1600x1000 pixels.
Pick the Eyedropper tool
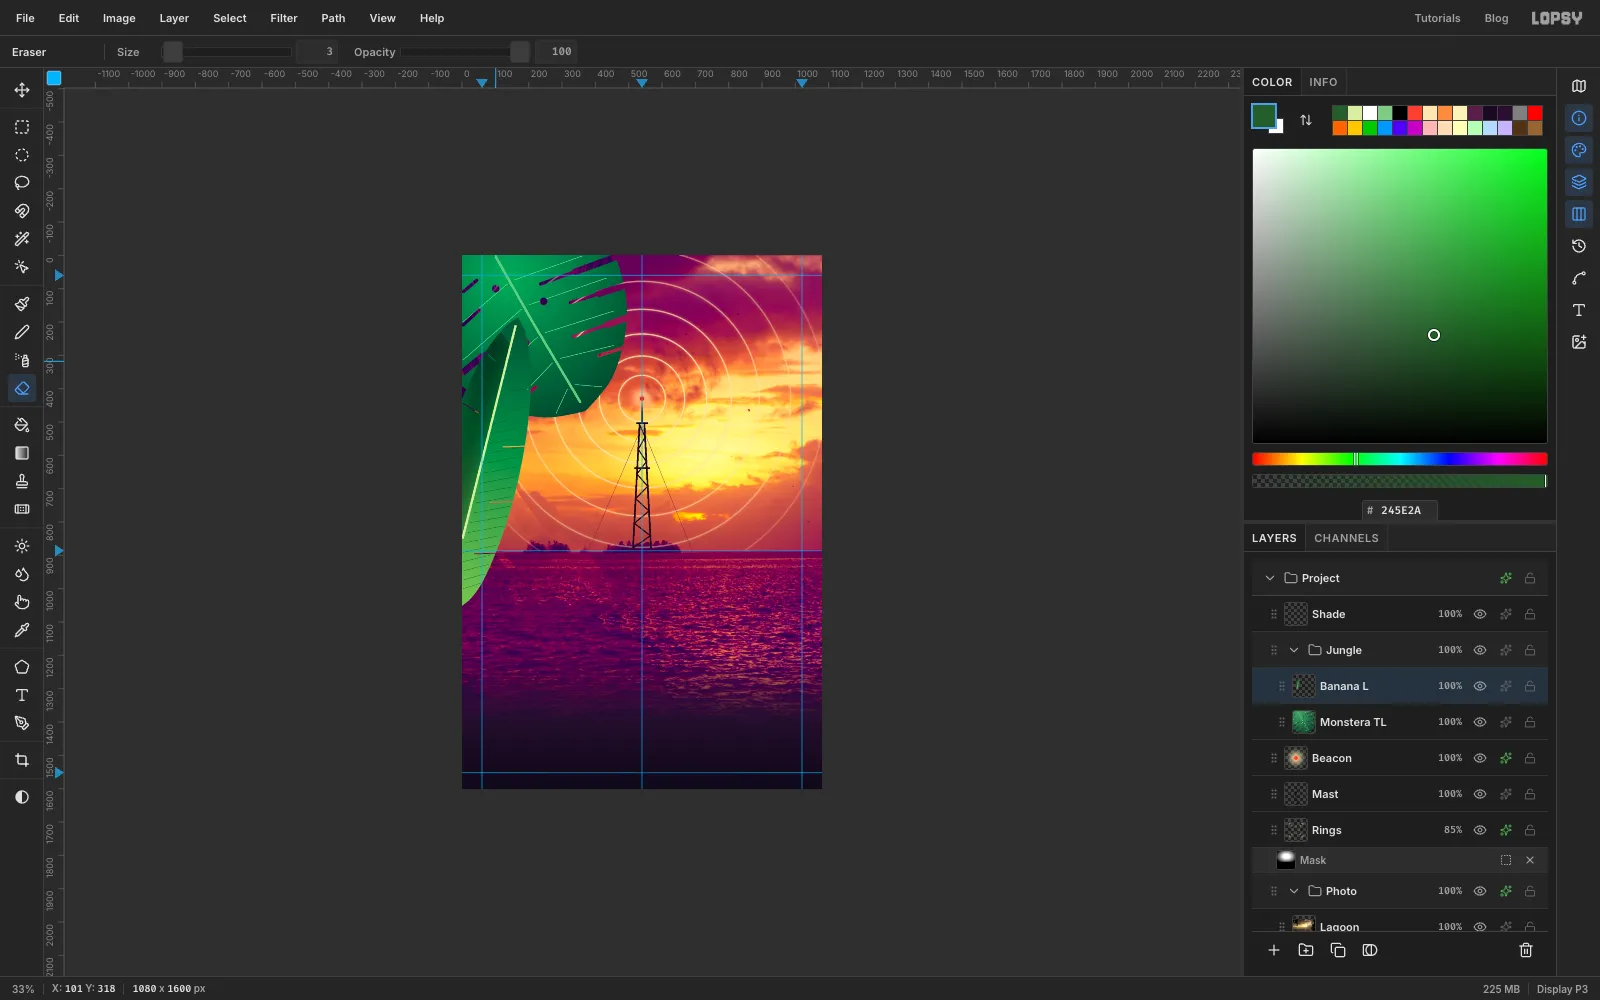22,630
